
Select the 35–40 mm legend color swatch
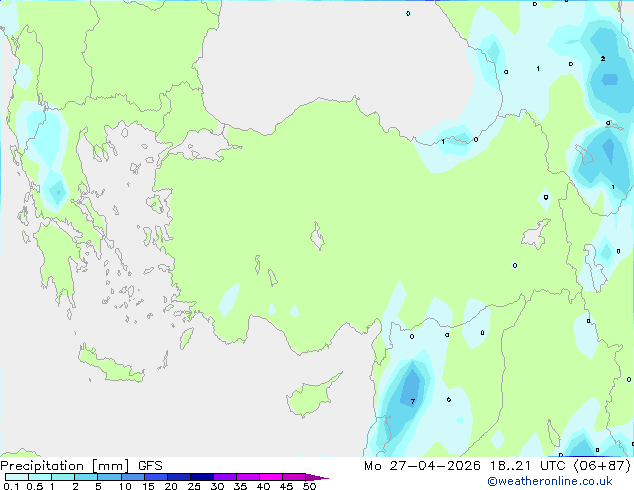247,477
